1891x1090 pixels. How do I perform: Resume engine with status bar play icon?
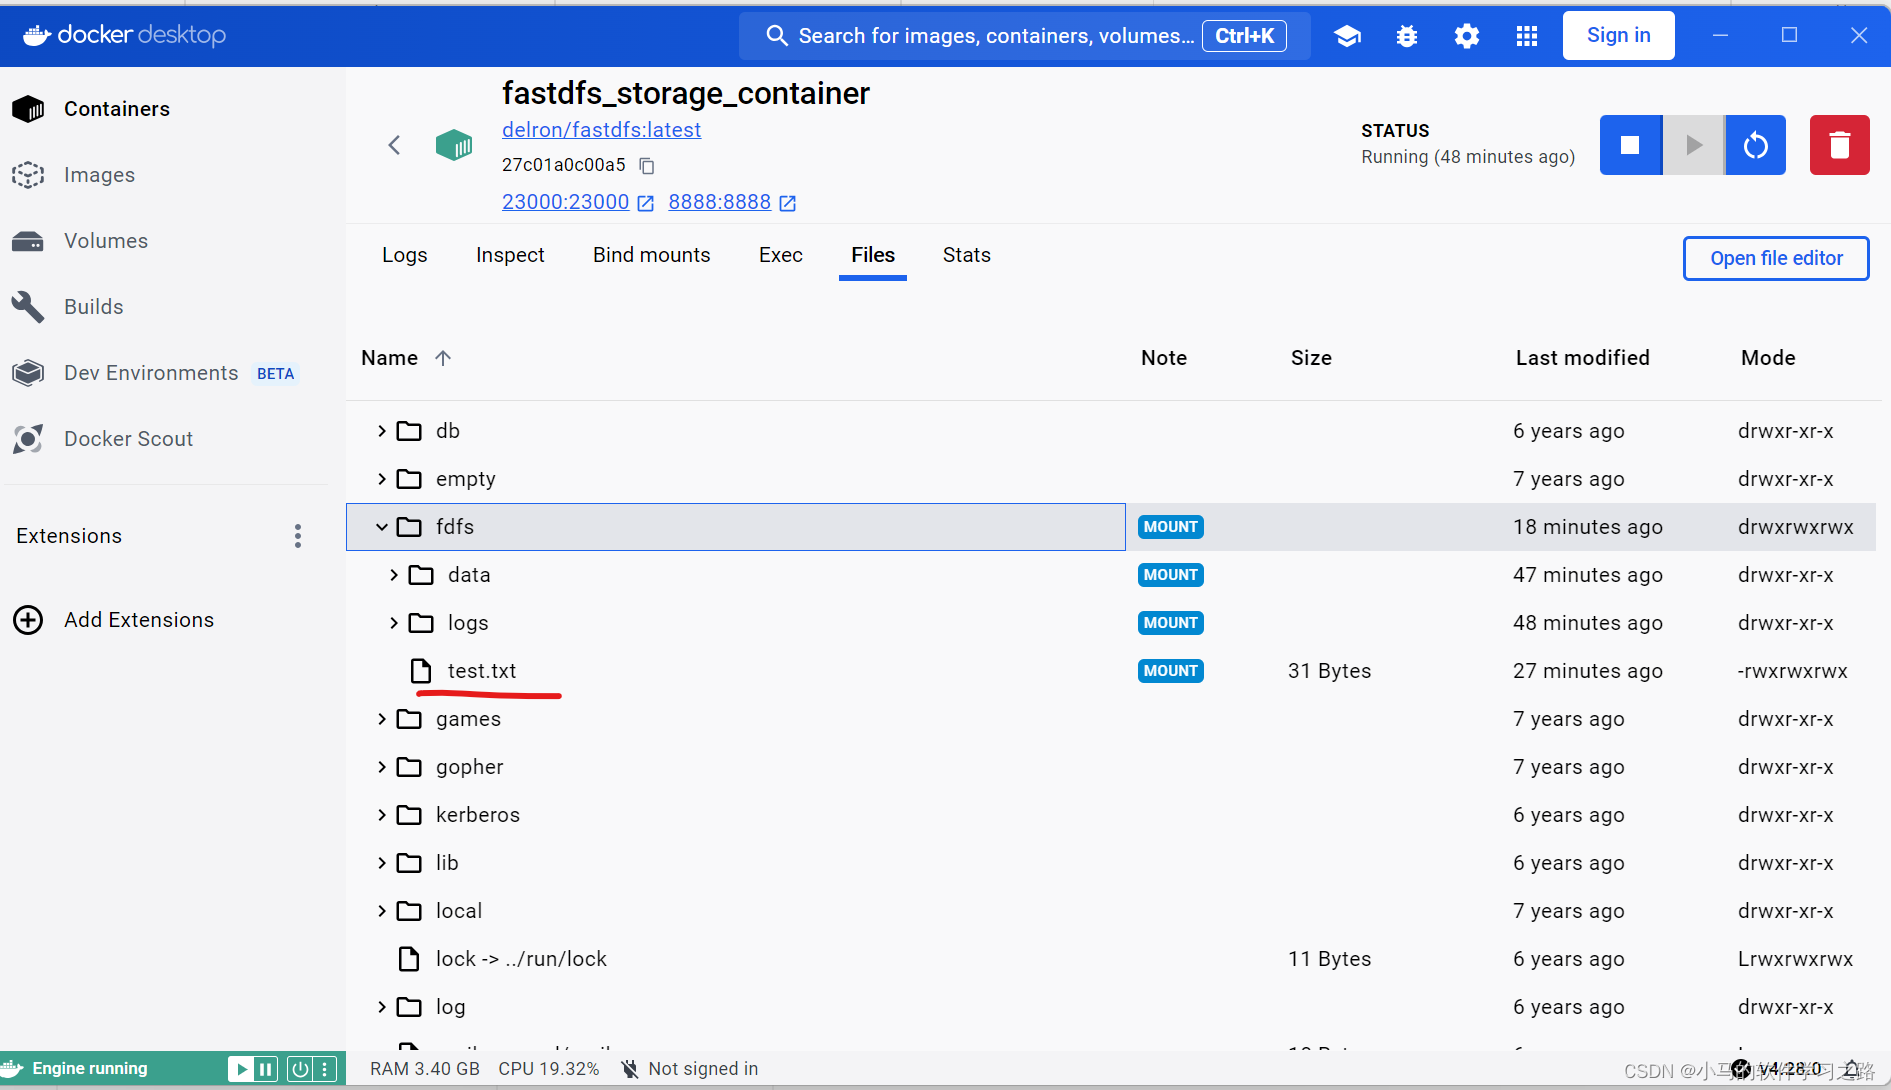241,1069
